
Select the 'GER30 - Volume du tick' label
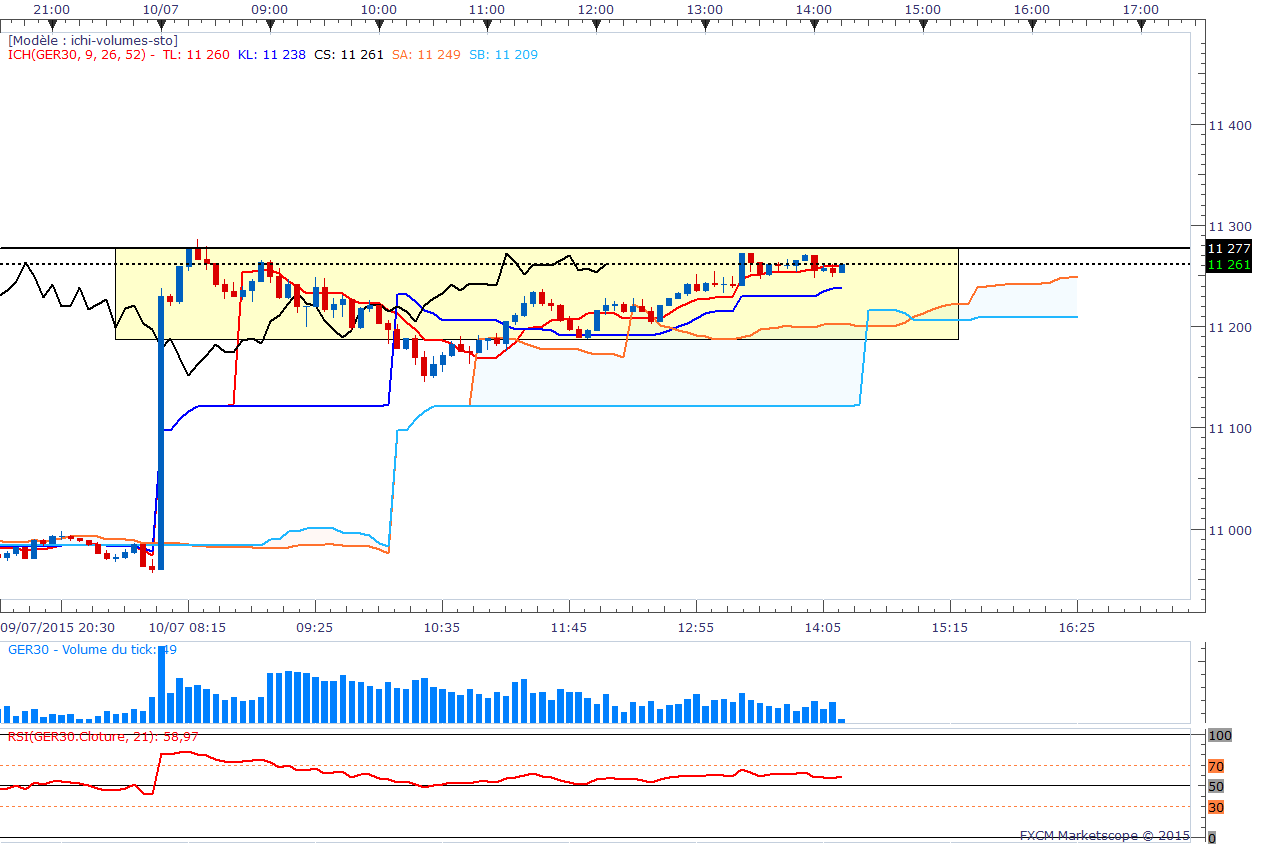[81, 649]
